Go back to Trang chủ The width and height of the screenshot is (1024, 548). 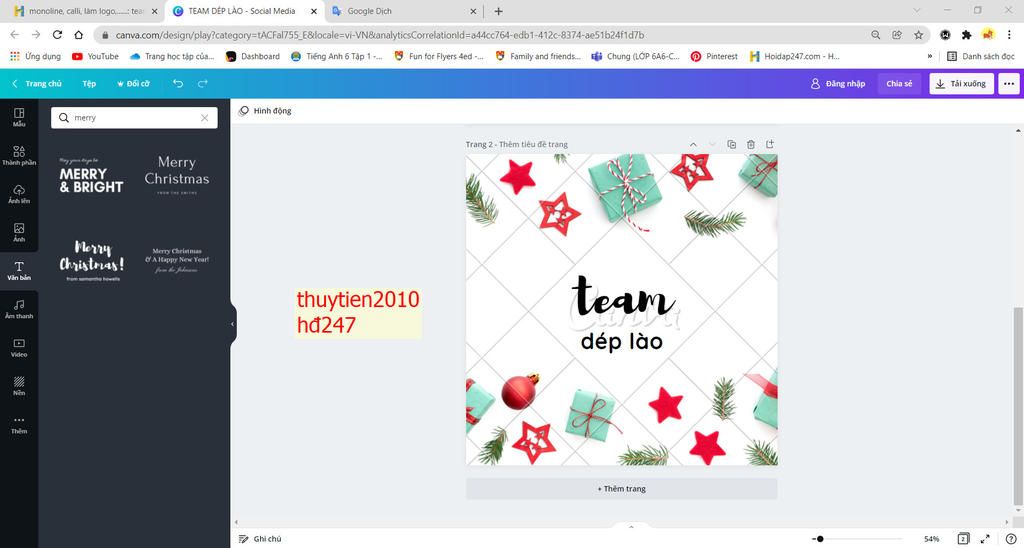(37, 84)
